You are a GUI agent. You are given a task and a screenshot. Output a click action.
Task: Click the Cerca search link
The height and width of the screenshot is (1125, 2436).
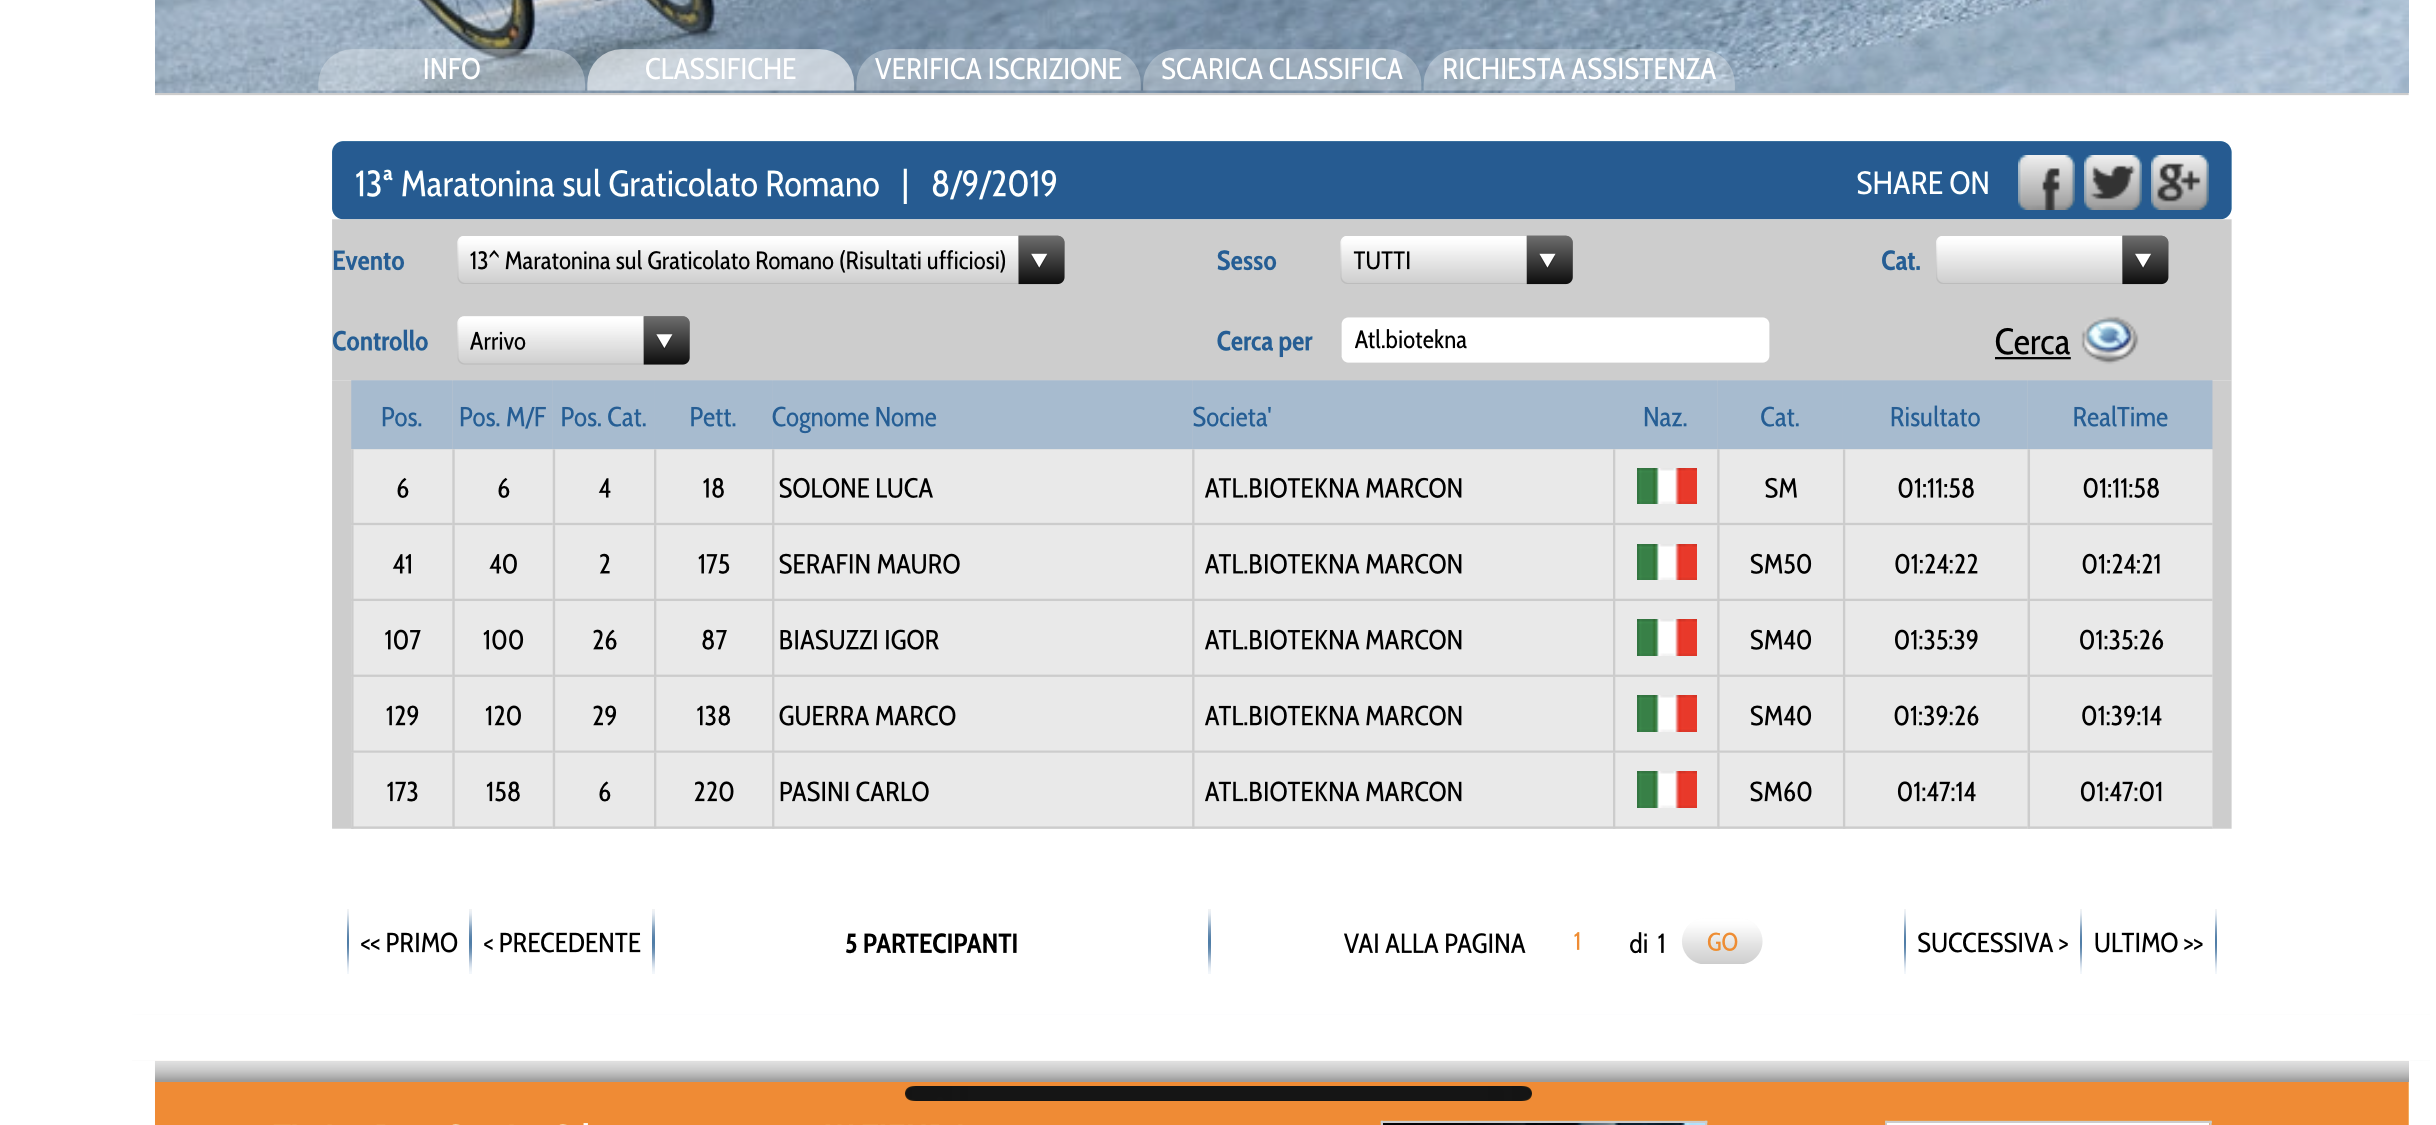(x=2031, y=342)
